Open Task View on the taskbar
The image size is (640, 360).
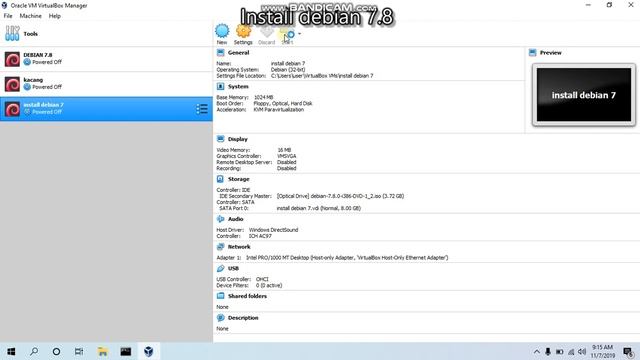click(79, 351)
